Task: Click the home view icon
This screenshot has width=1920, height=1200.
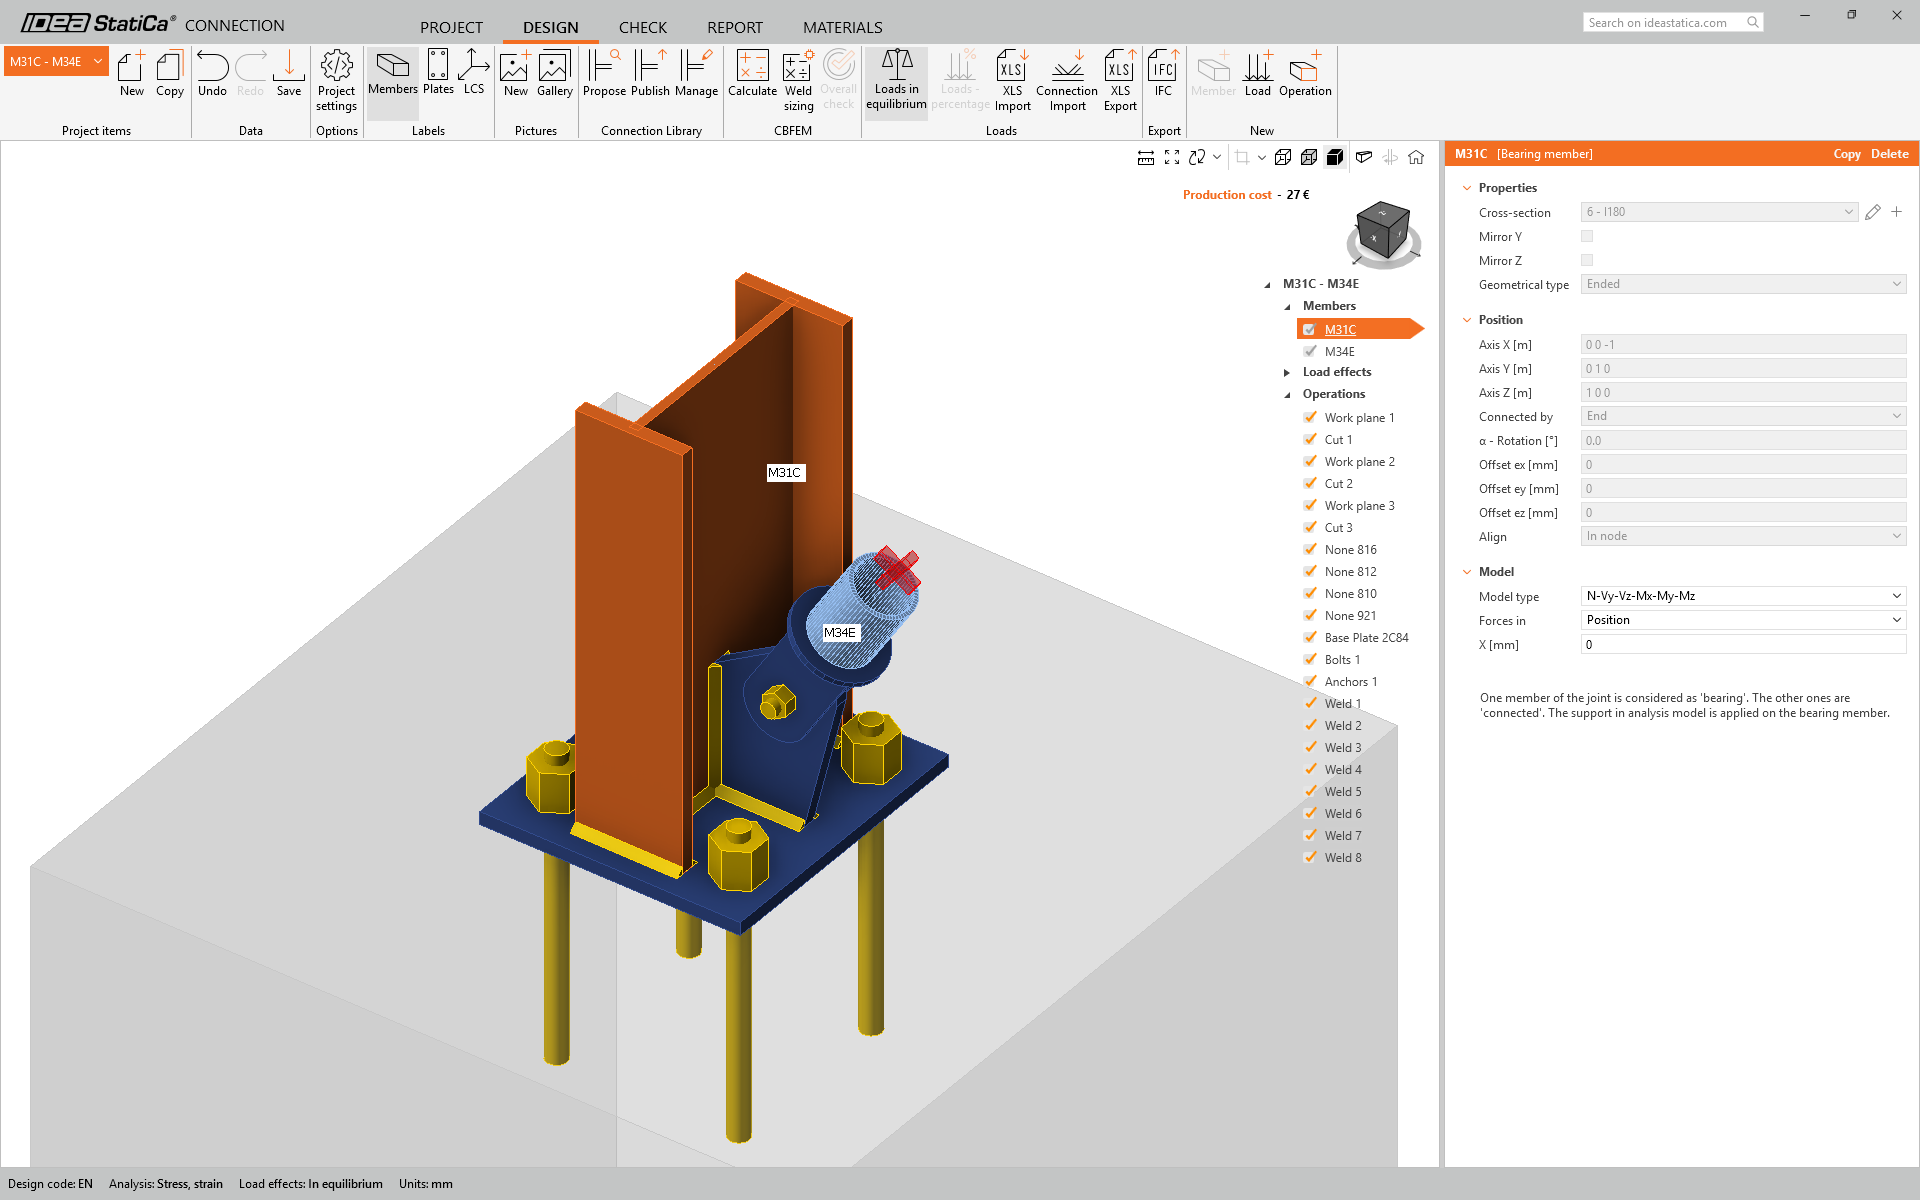Action: click(1416, 157)
